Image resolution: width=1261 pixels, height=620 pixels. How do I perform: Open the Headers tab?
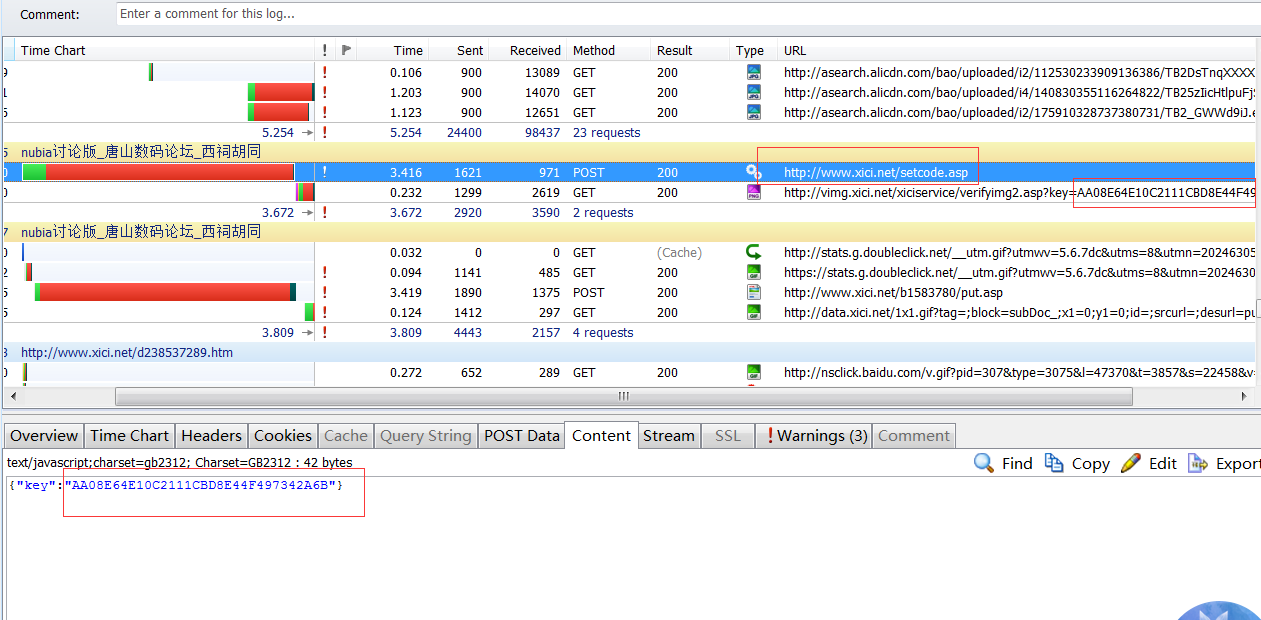[x=211, y=435]
